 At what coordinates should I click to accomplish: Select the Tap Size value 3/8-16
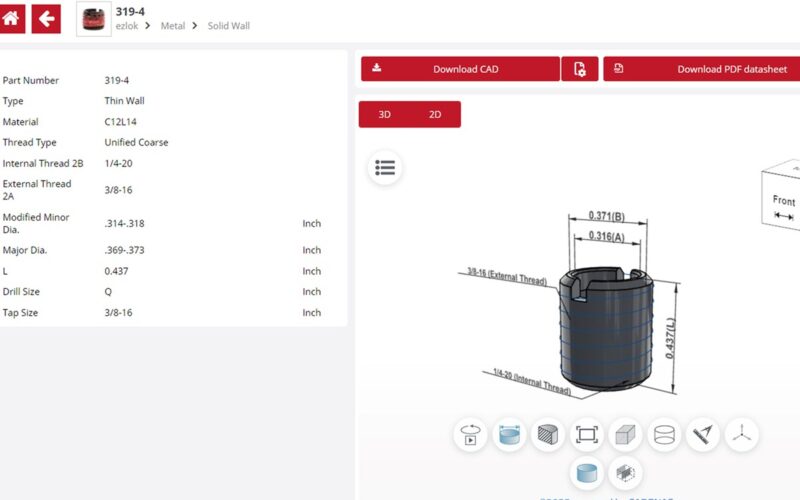[x=118, y=312]
